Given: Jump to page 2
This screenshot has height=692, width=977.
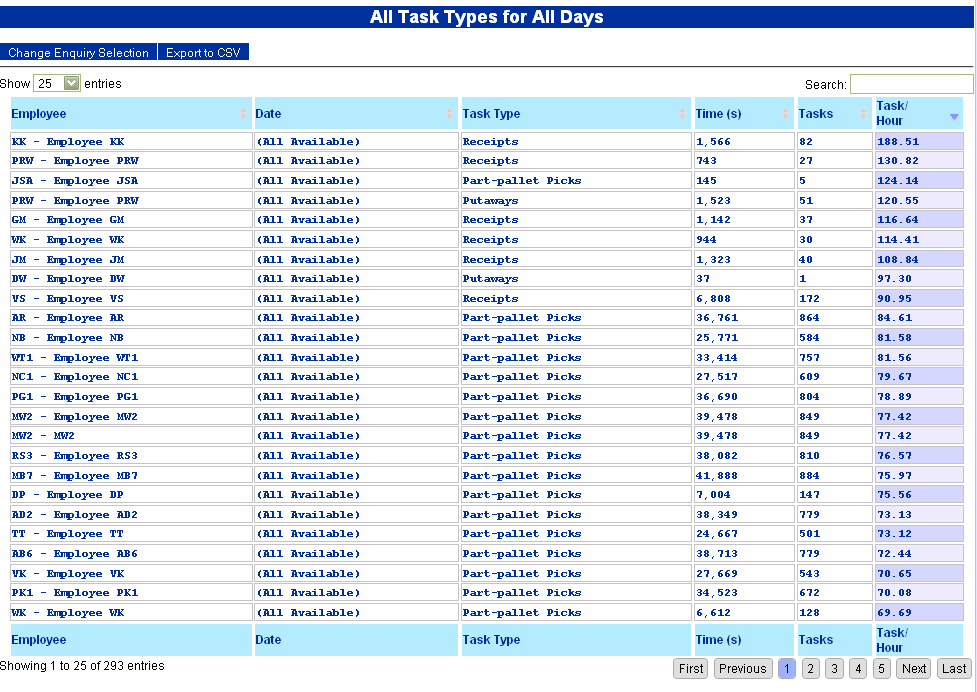Looking at the screenshot, I should coord(811,668).
